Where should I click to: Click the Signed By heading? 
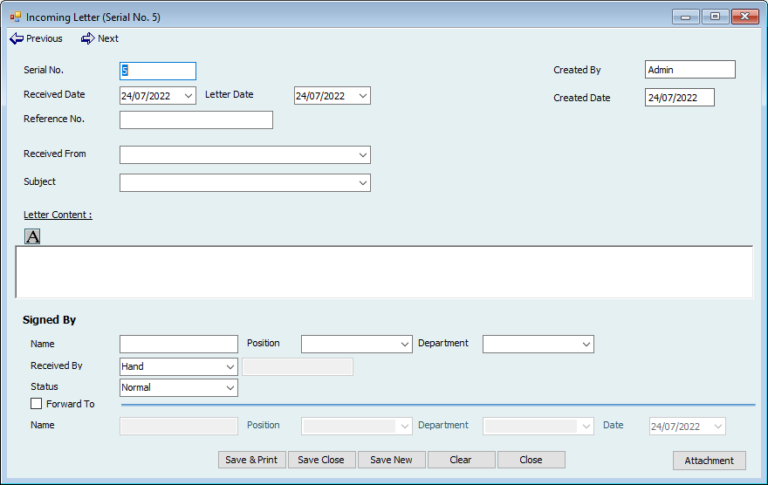49,320
